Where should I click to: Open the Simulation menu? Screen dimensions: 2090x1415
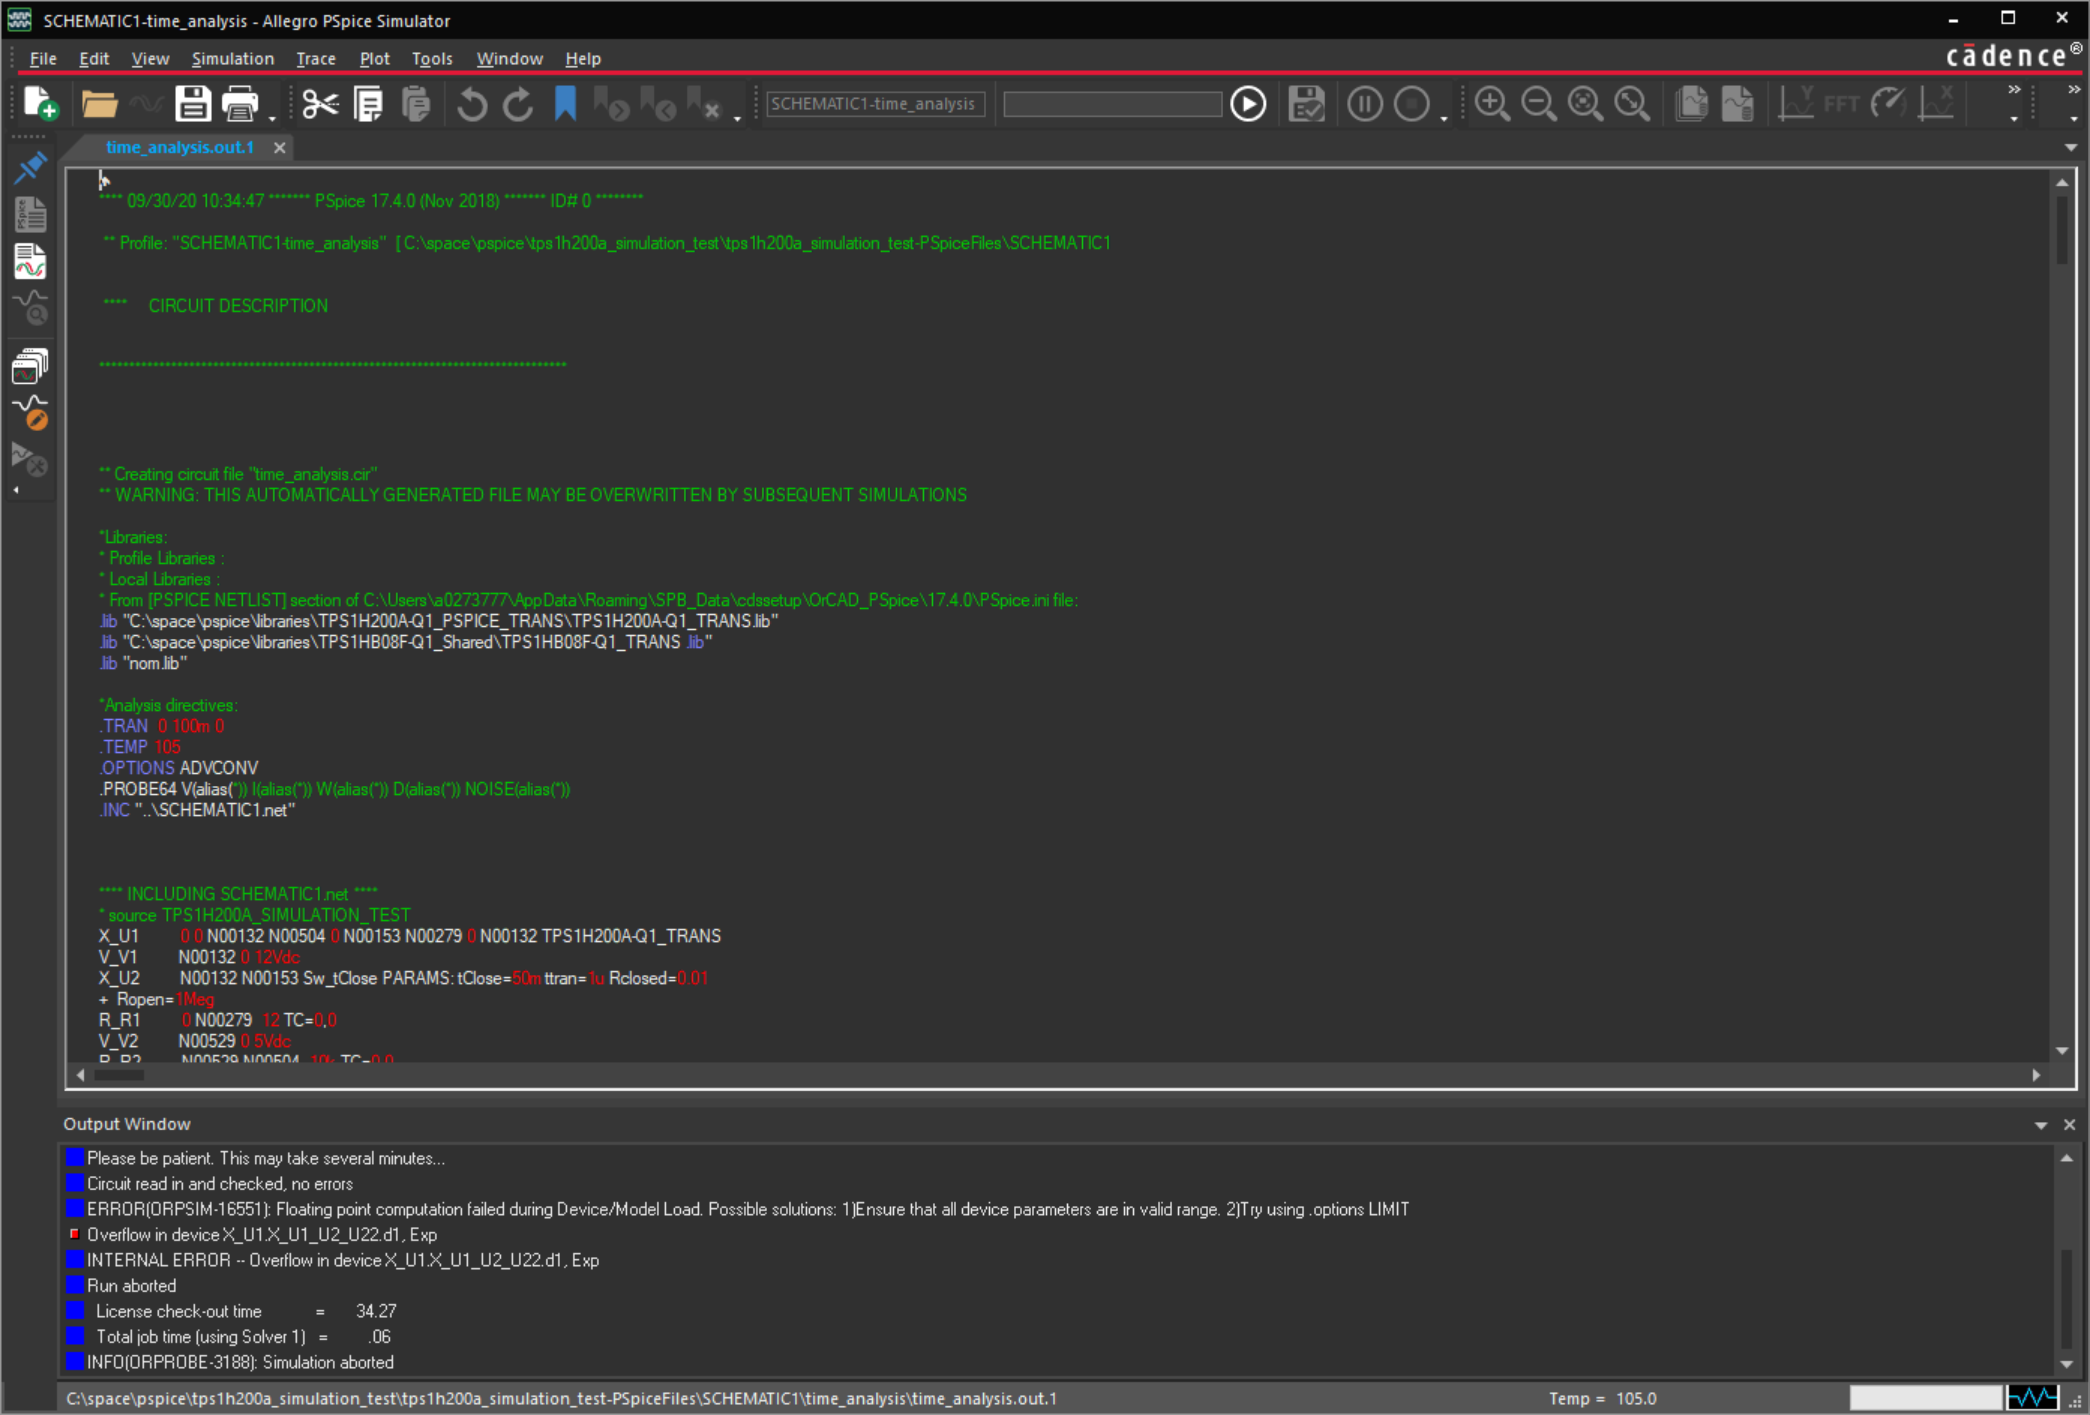point(232,58)
